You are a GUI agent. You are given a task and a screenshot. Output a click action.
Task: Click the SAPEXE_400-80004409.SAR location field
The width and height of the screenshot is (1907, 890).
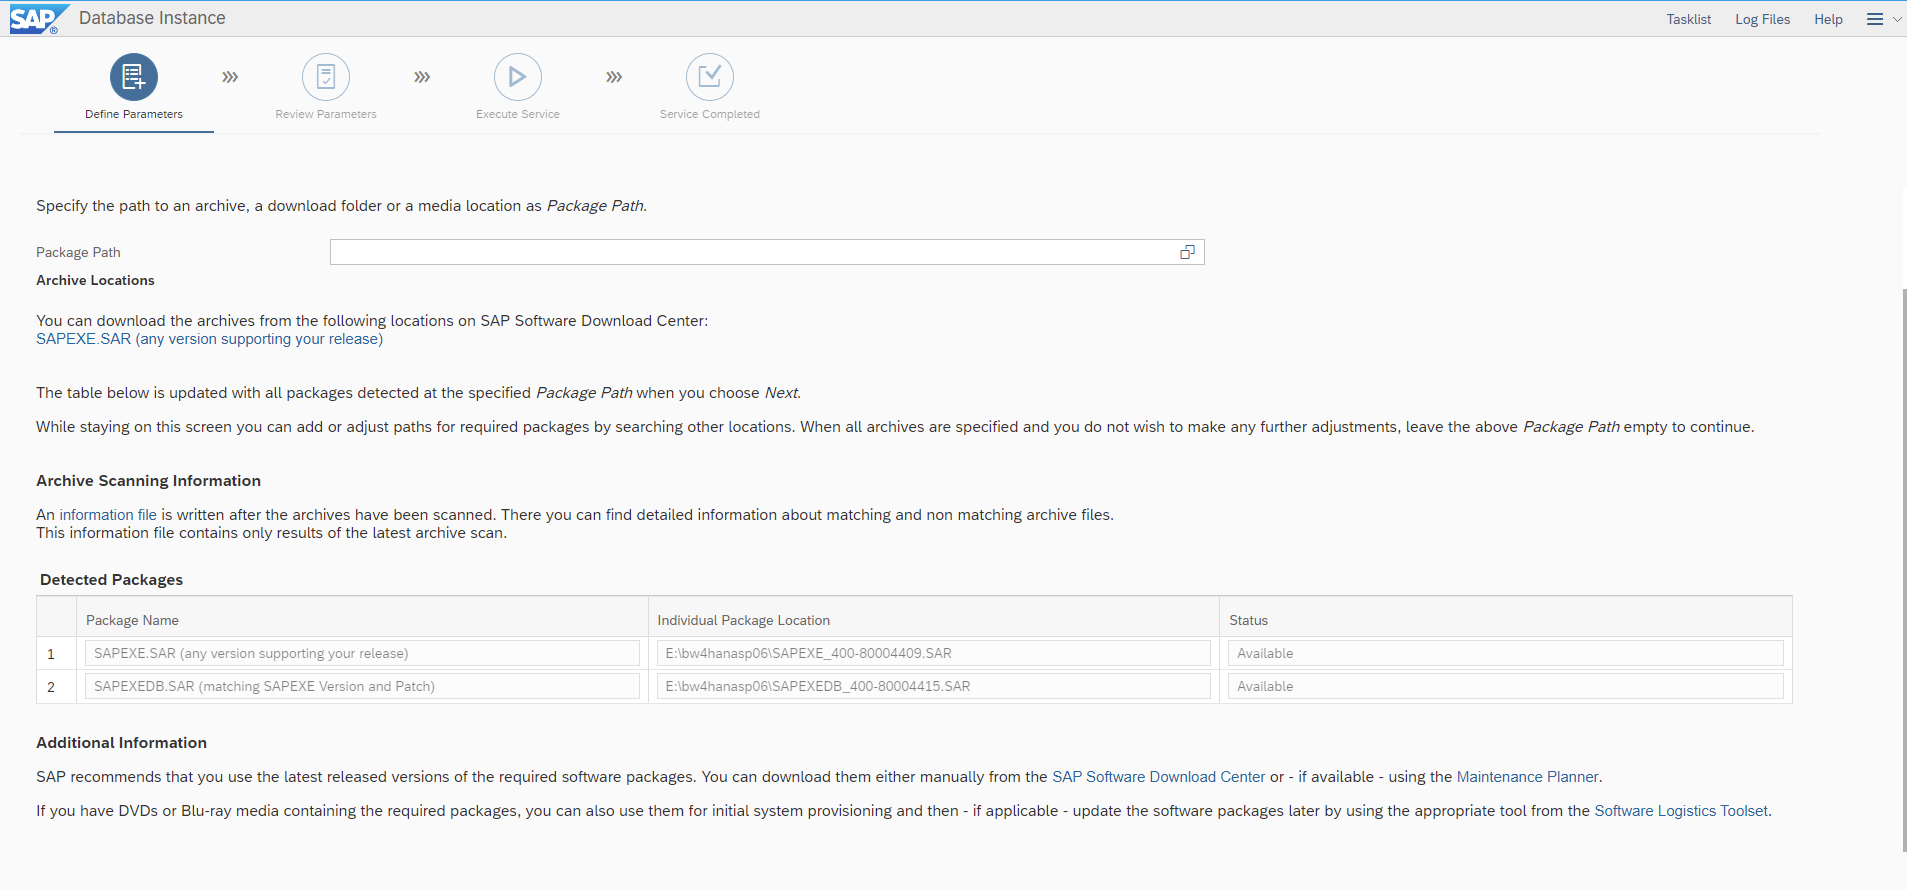click(933, 653)
